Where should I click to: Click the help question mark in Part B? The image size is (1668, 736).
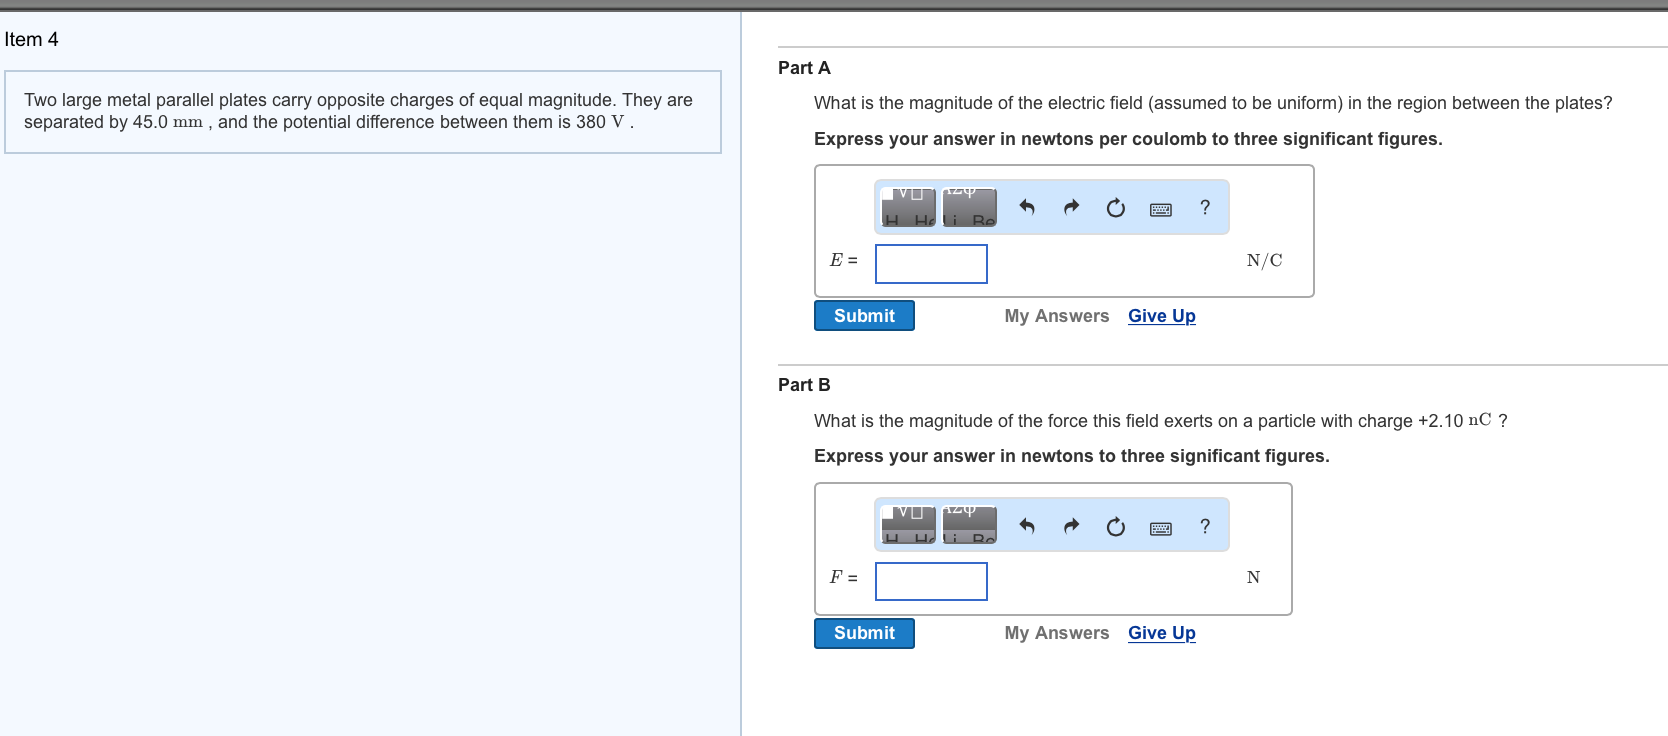pyautogui.click(x=1204, y=525)
